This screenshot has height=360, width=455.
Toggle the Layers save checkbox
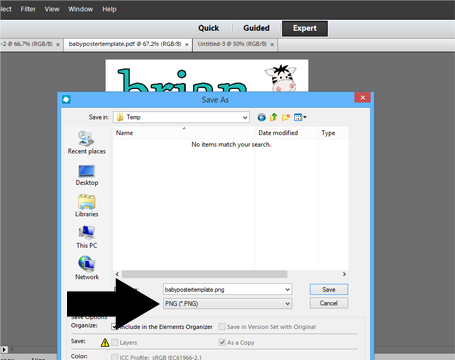click(115, 342)
